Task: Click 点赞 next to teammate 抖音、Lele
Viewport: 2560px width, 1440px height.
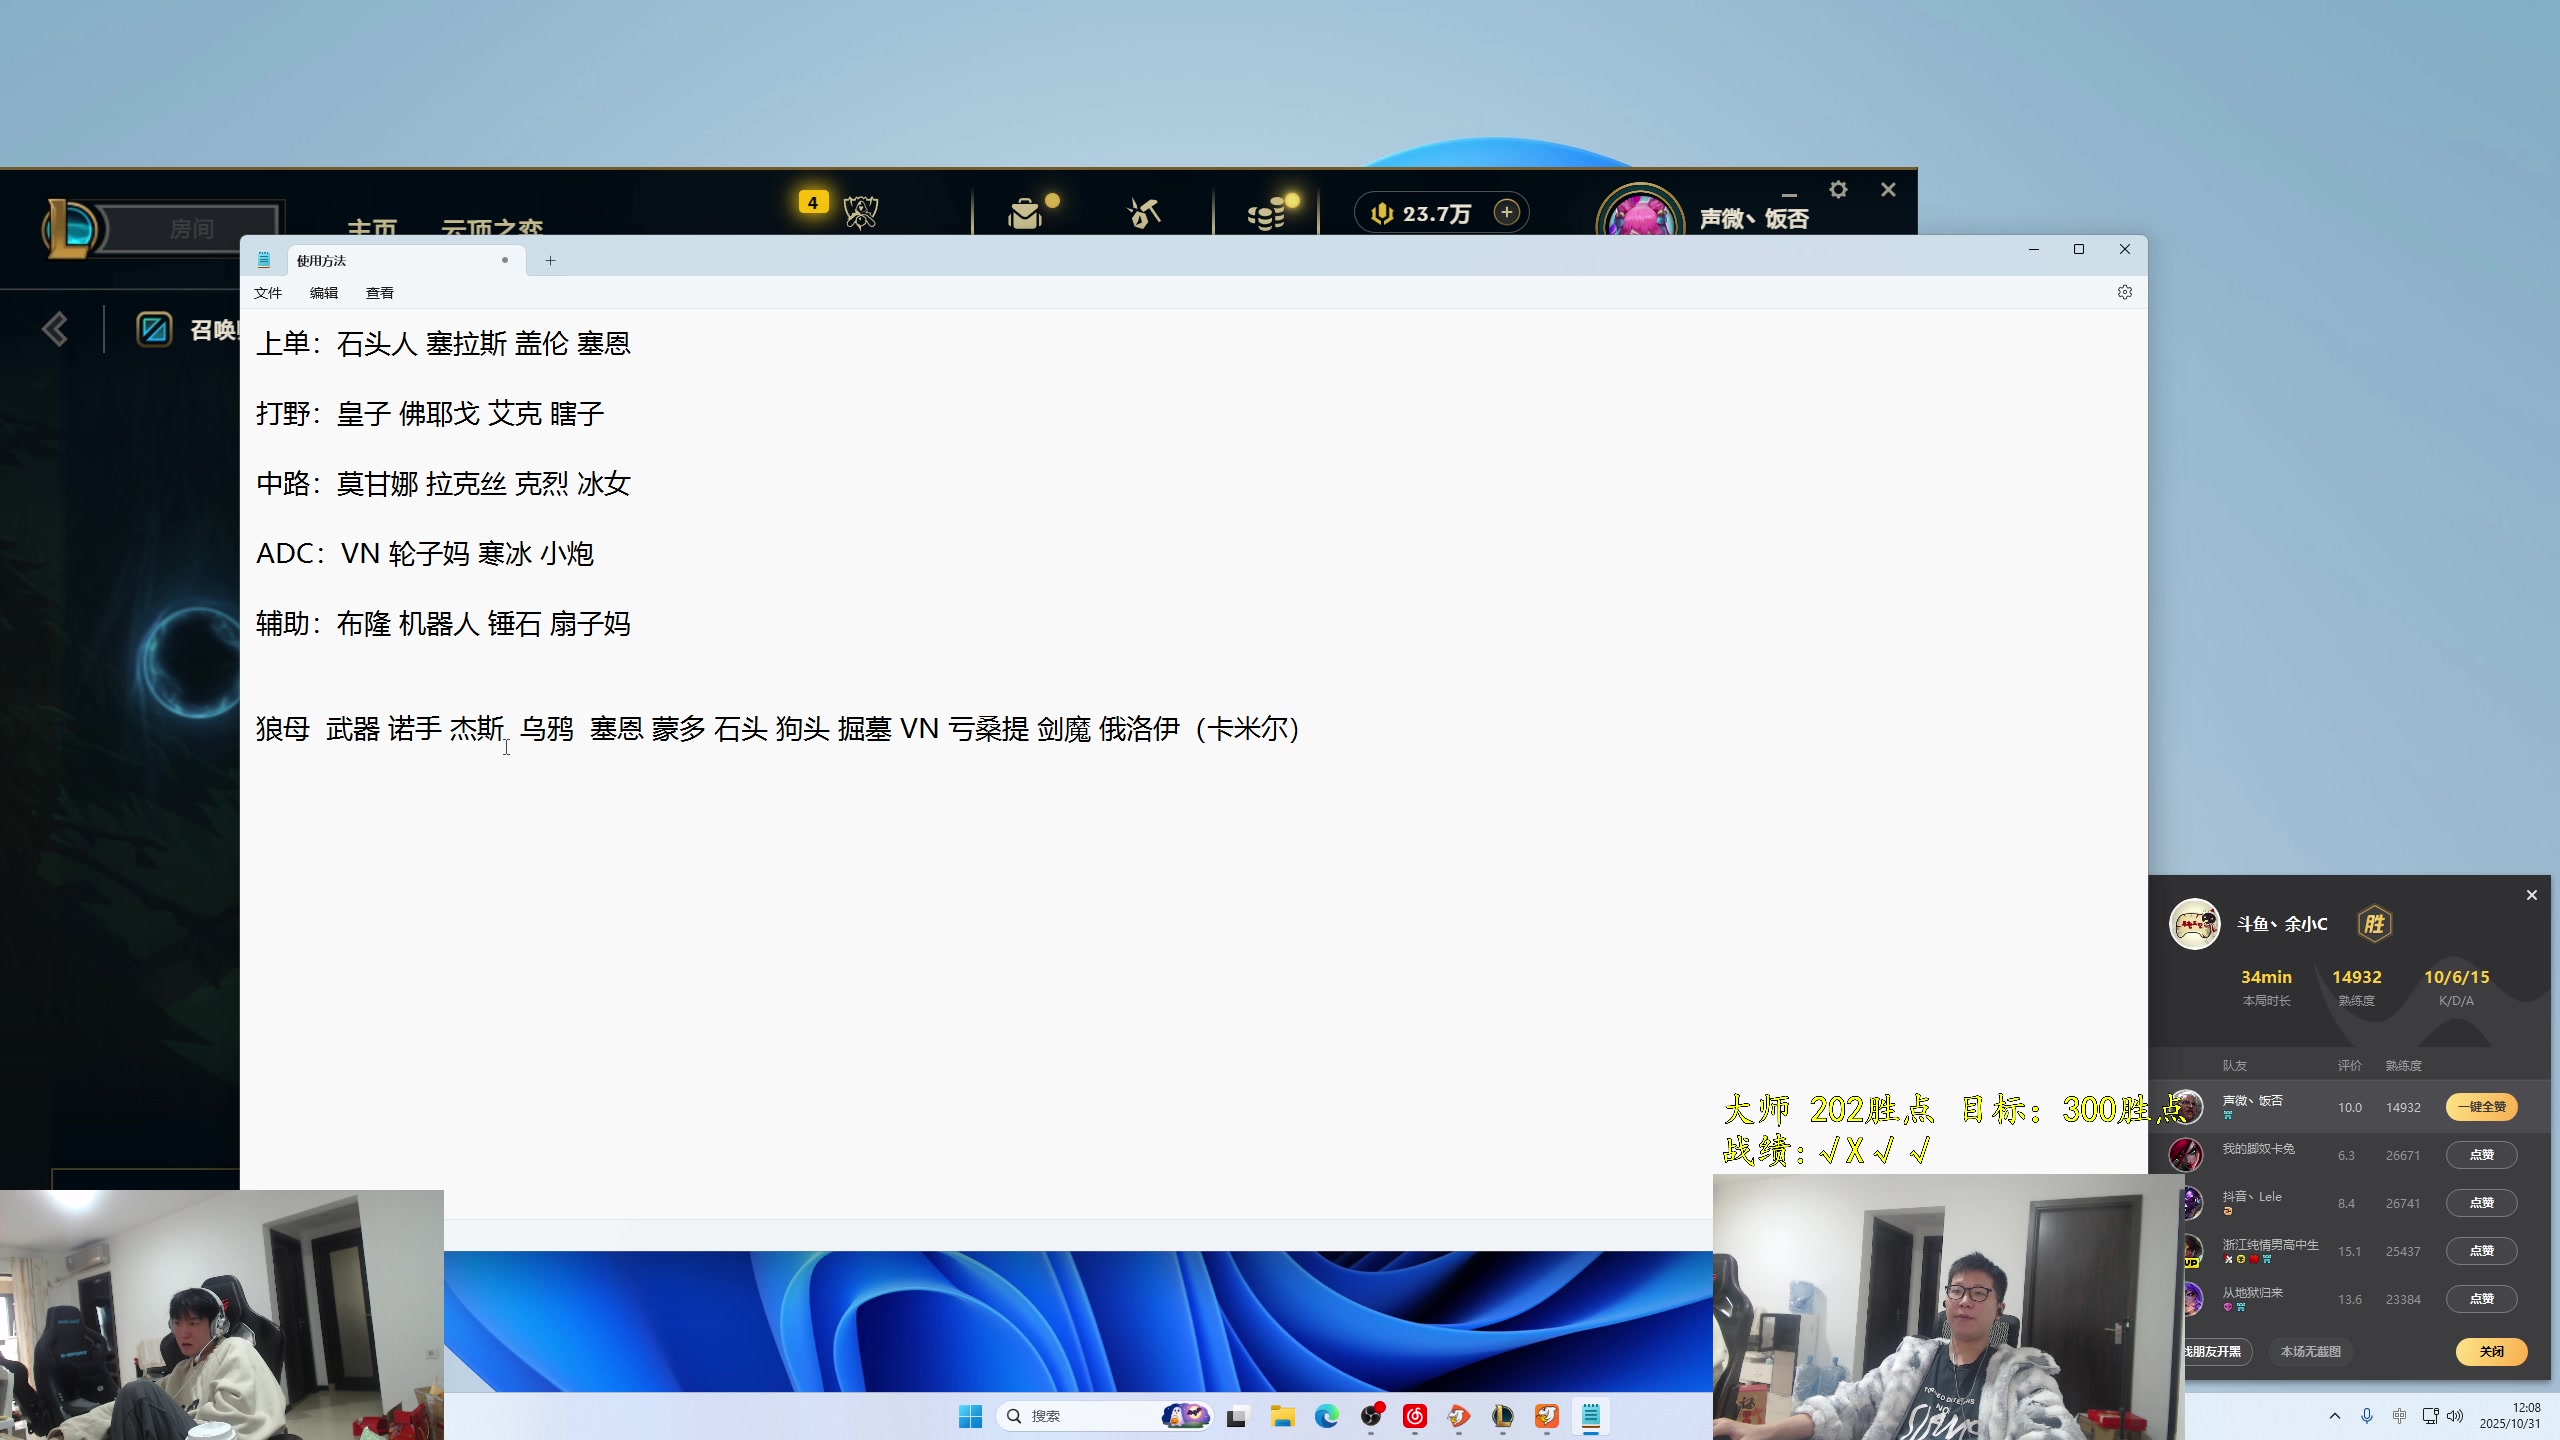Action: pos(2482,1203)
